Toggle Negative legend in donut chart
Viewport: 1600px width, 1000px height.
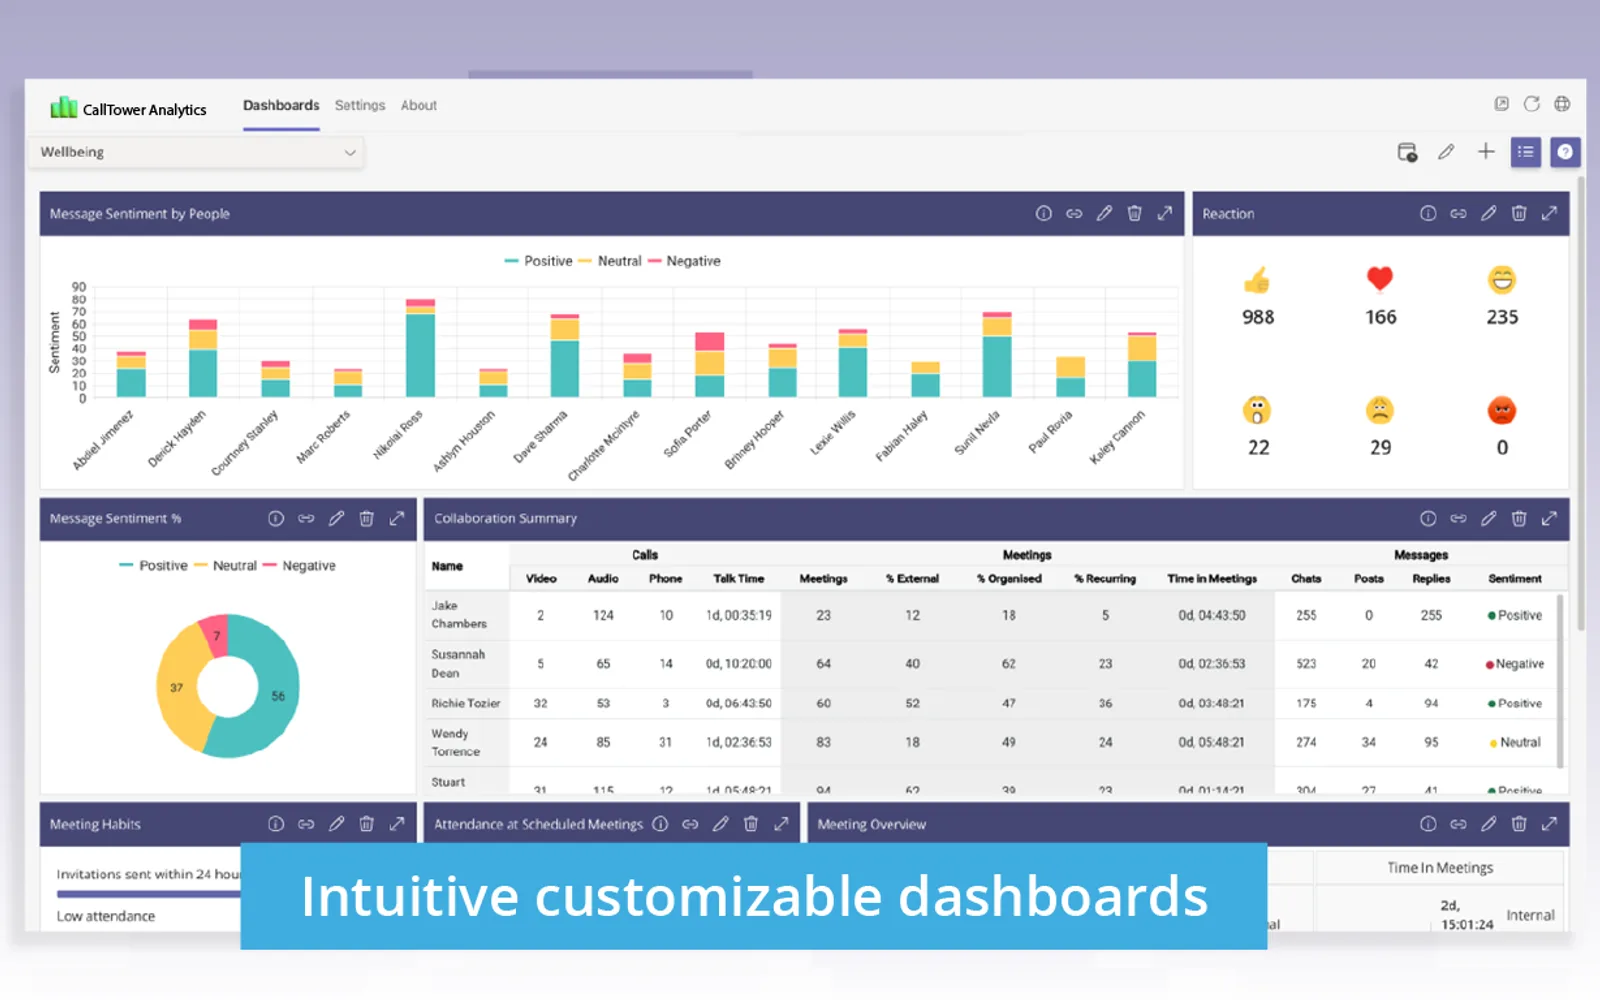pos(299,565)
